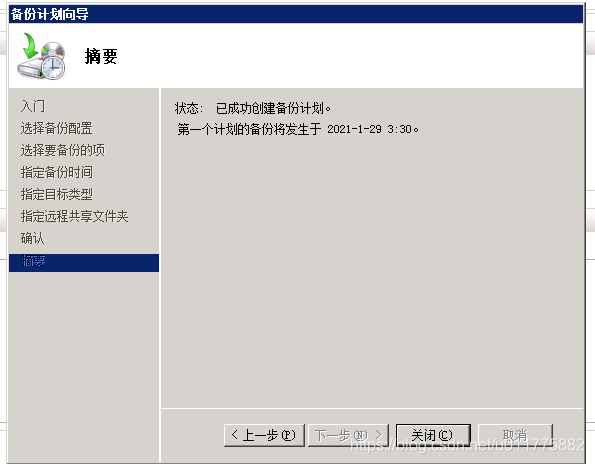Go back with 上一步(P) button
595x464 pixels.
(x=264, y=435)
